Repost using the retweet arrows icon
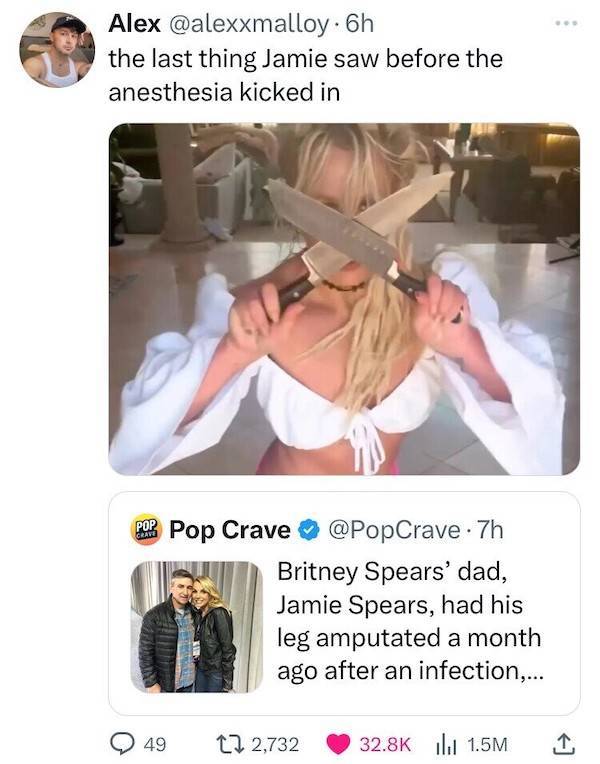The width and height of the screenshot is (600, 764). (x=238, y=742)
